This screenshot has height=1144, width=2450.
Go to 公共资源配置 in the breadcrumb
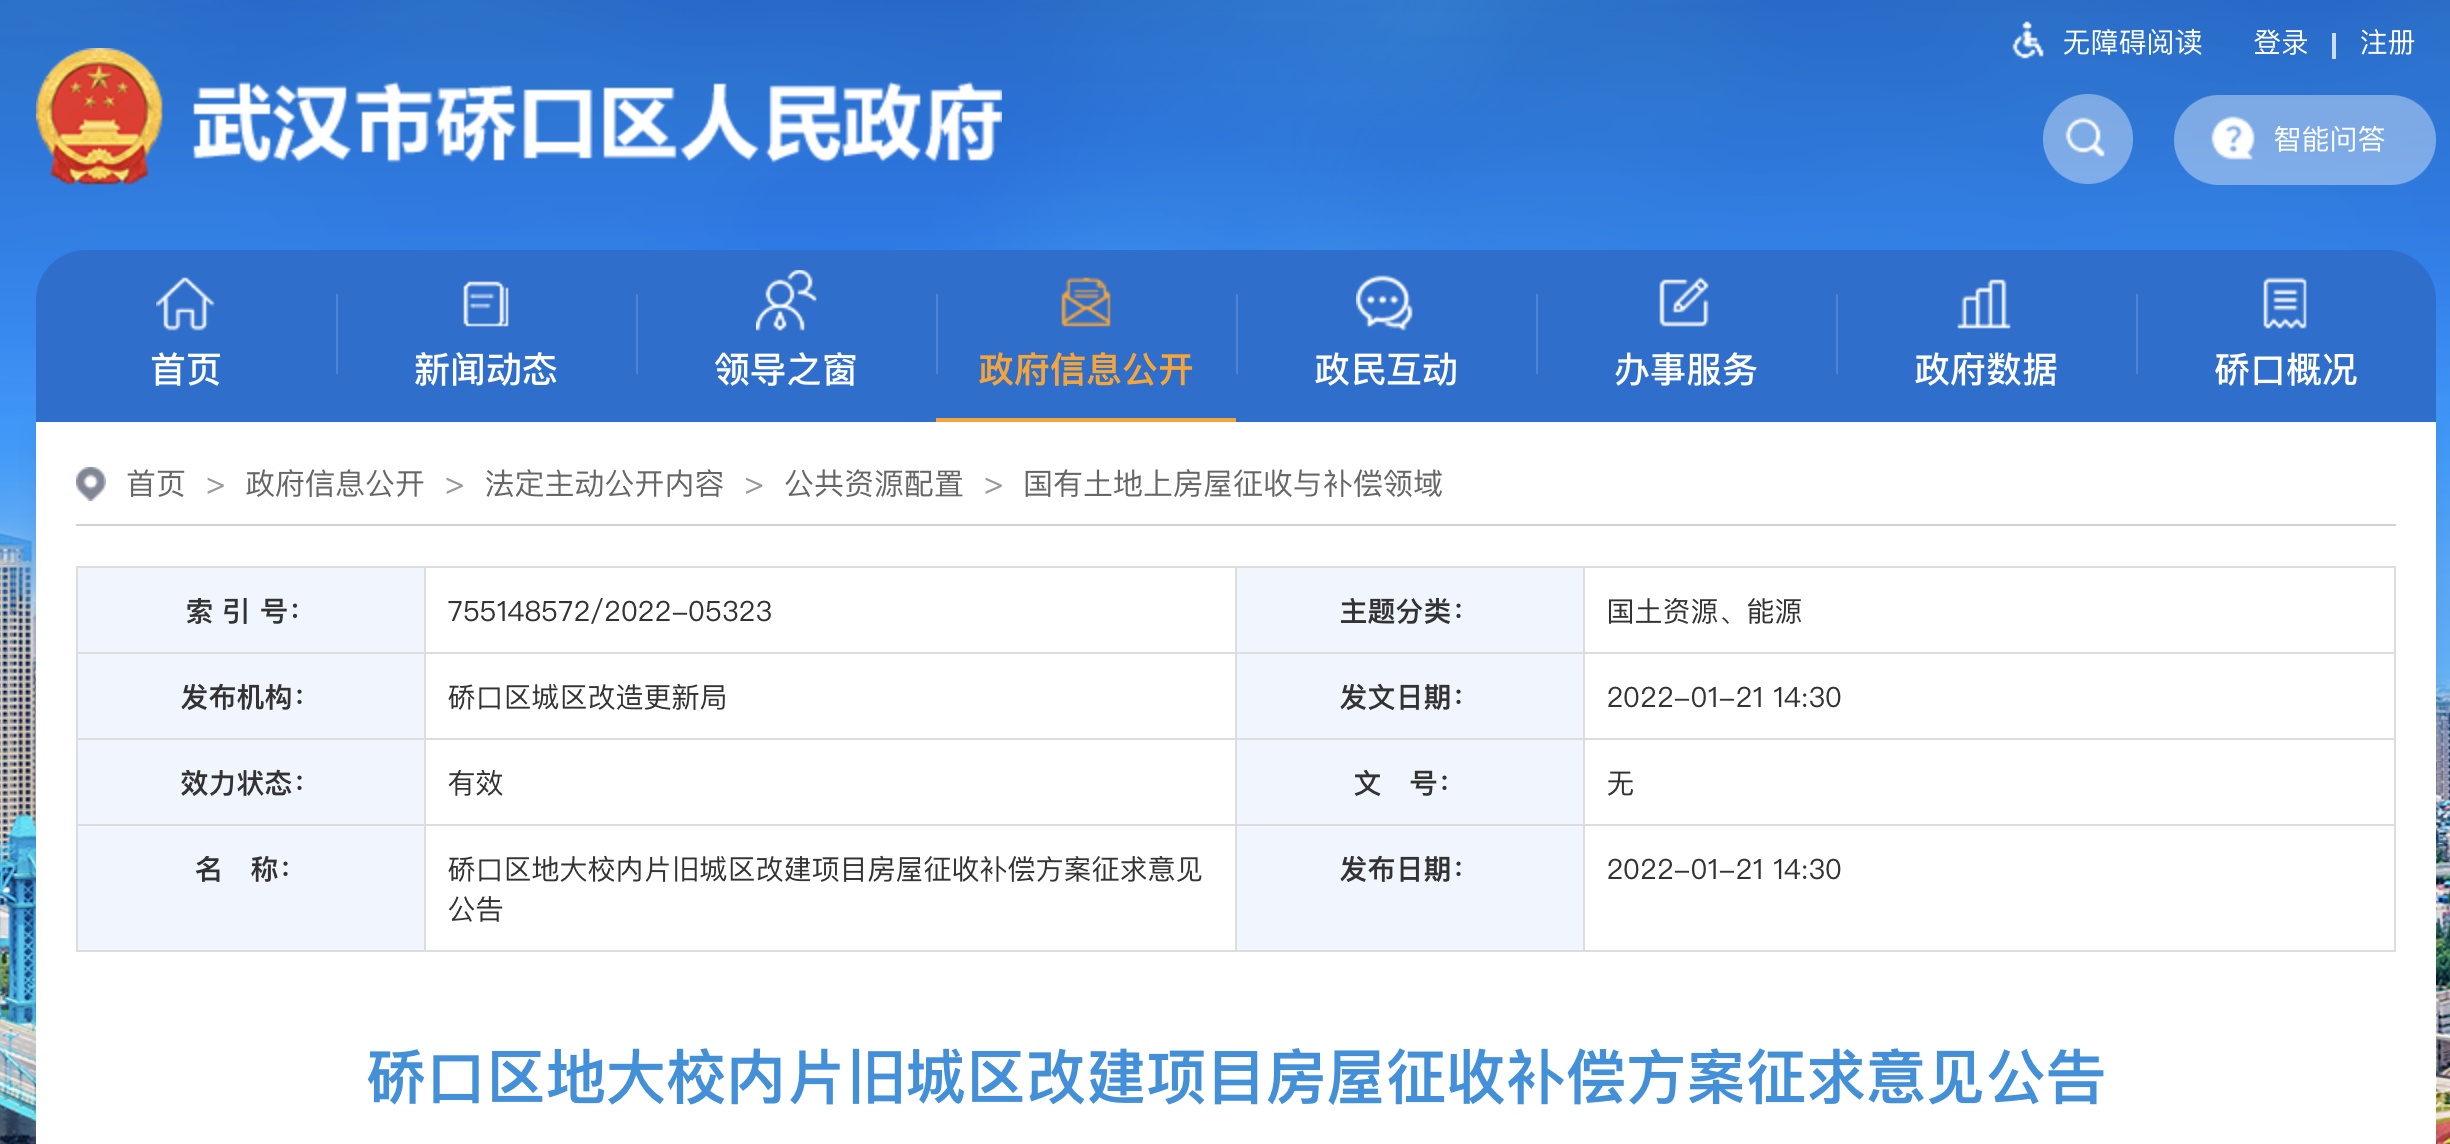(874, 484)
